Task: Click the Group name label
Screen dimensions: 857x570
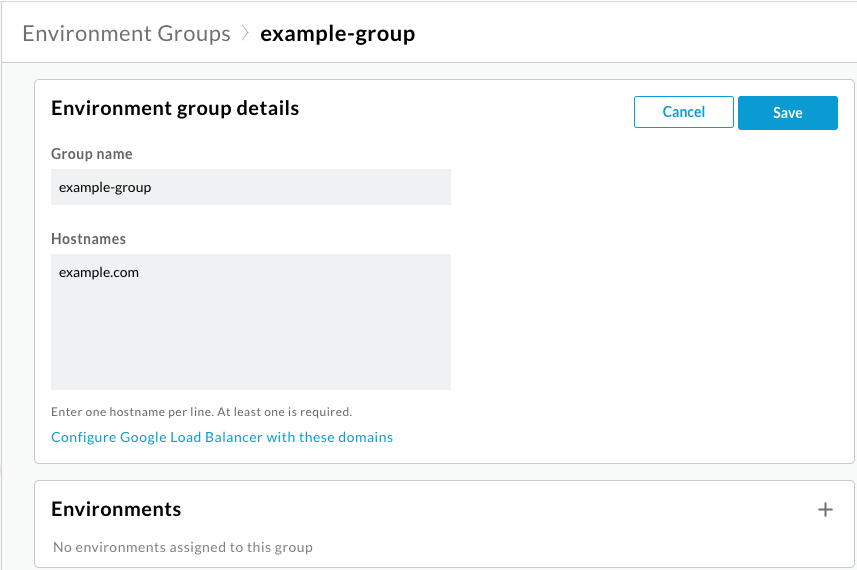Action: (x=92, y=154)
